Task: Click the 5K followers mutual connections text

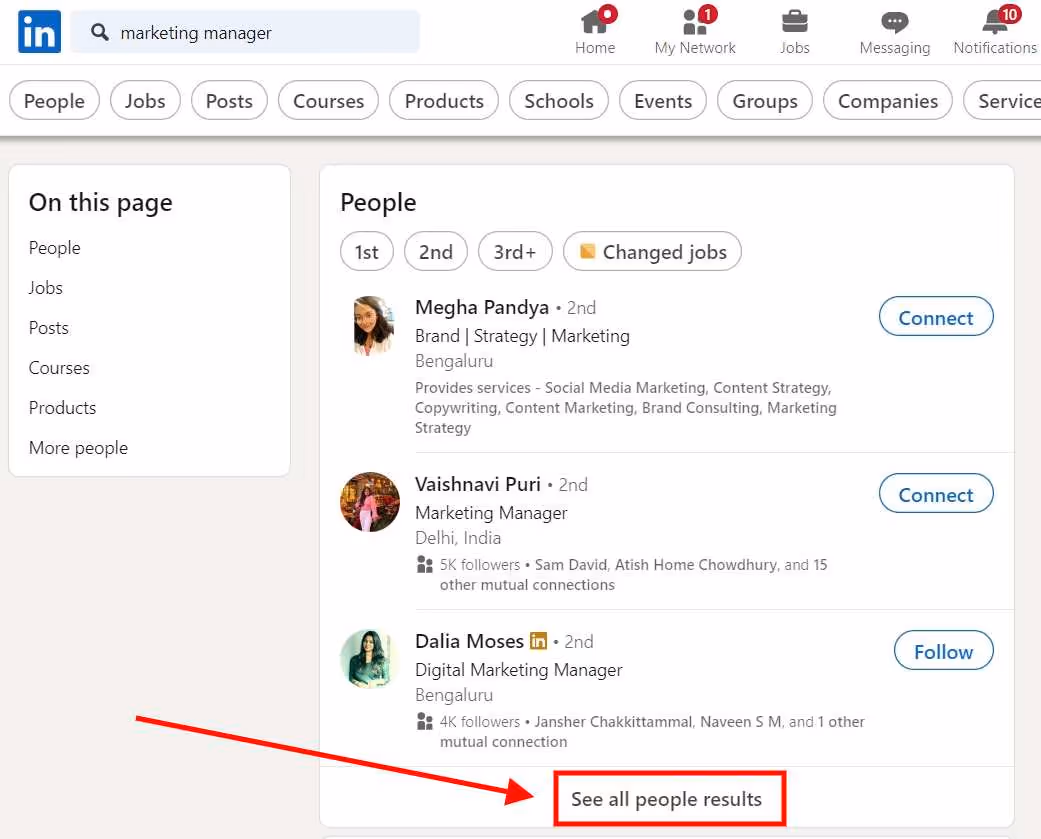Action: point(633,575)
